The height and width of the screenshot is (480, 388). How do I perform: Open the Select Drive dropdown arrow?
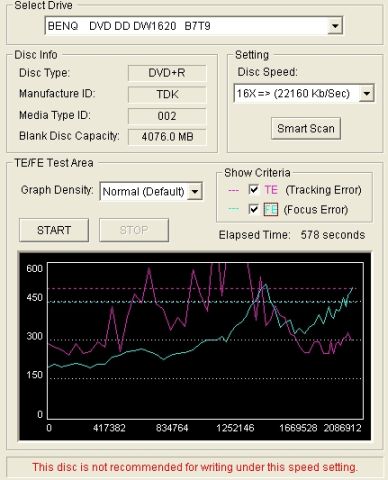[x=335, y=26]
